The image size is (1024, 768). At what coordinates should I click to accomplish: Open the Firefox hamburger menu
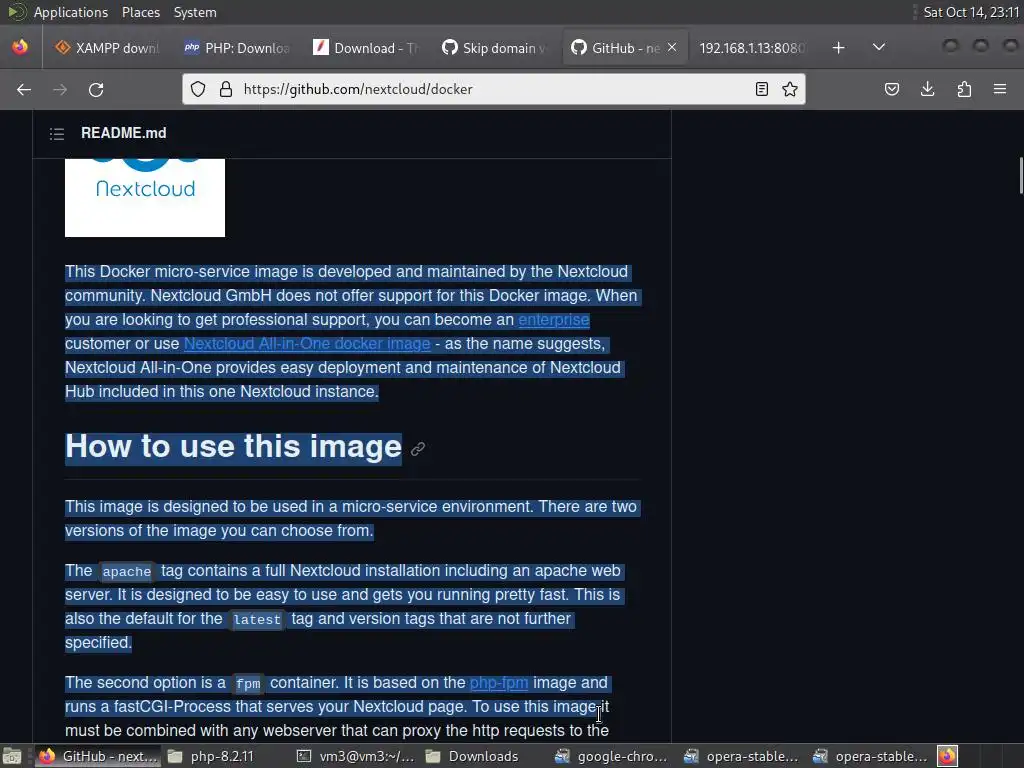1000,89
